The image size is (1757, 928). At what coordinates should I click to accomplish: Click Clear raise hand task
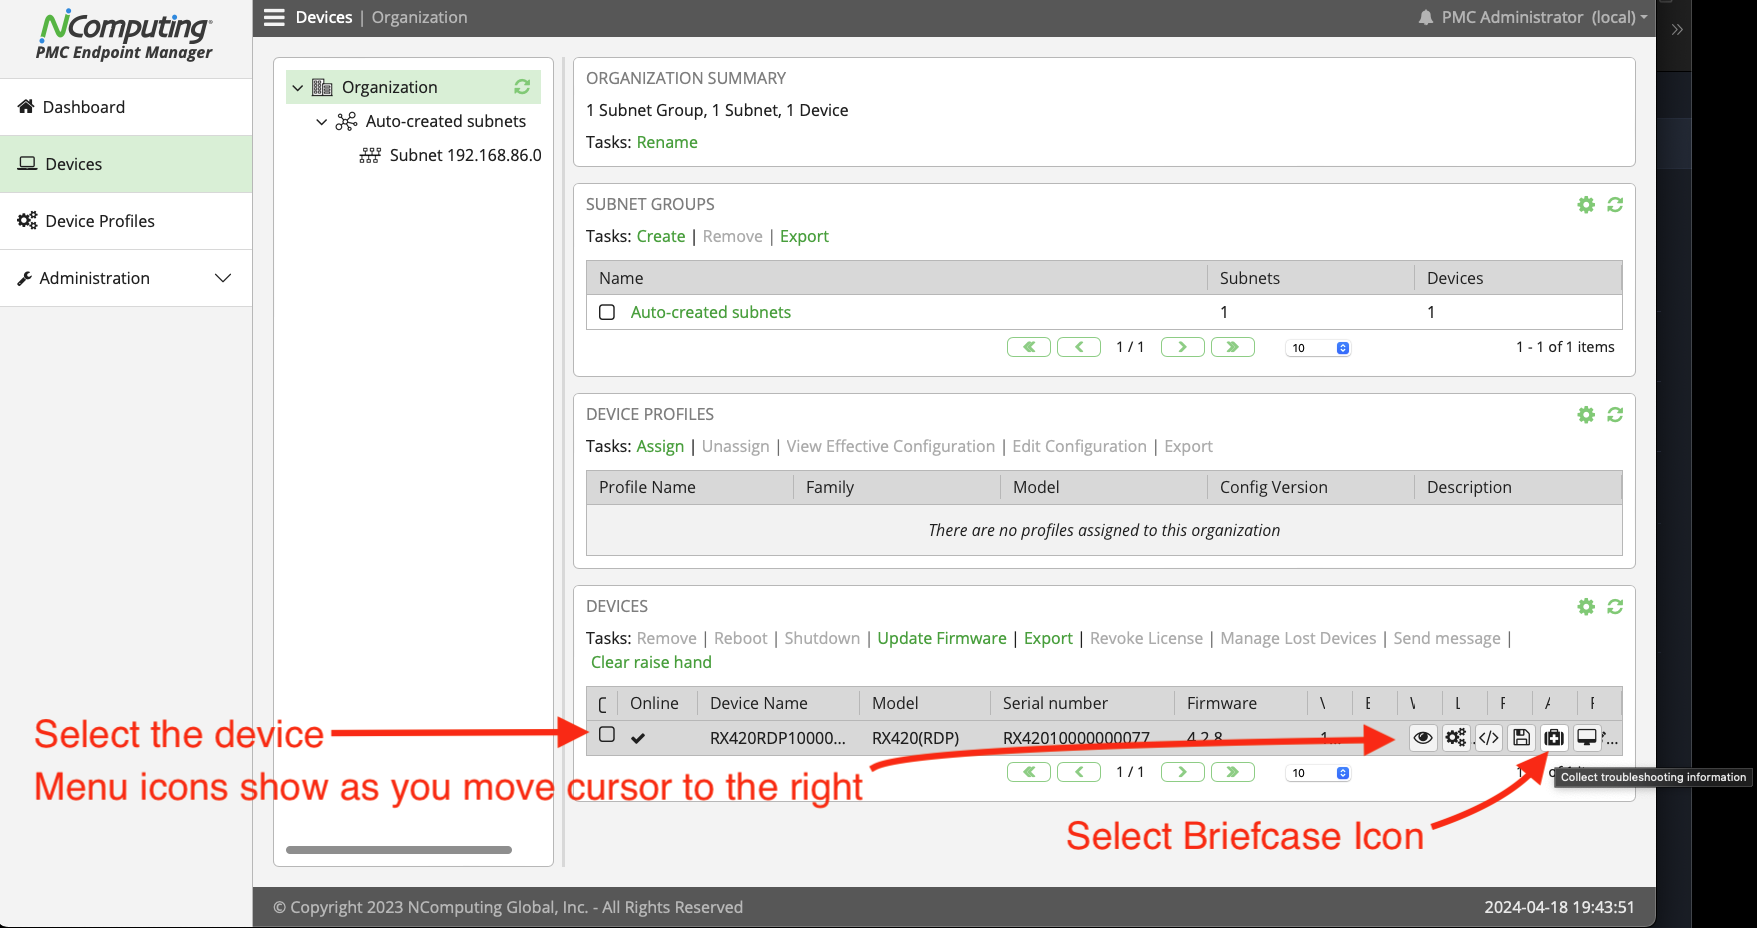651,662
